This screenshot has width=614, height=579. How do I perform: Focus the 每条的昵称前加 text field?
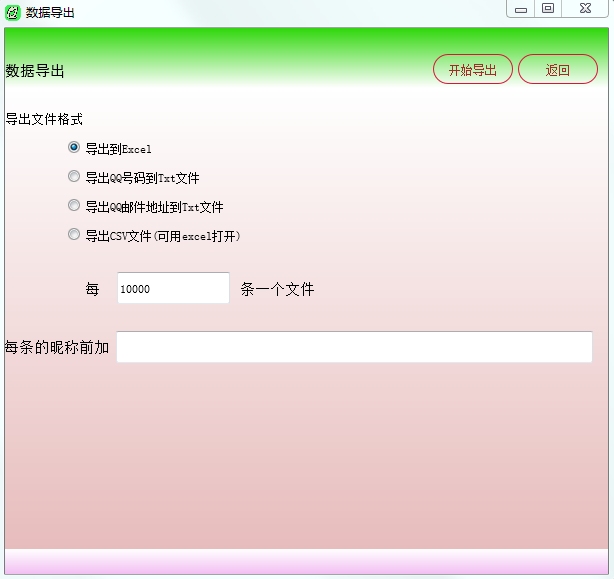pos(354,347)
